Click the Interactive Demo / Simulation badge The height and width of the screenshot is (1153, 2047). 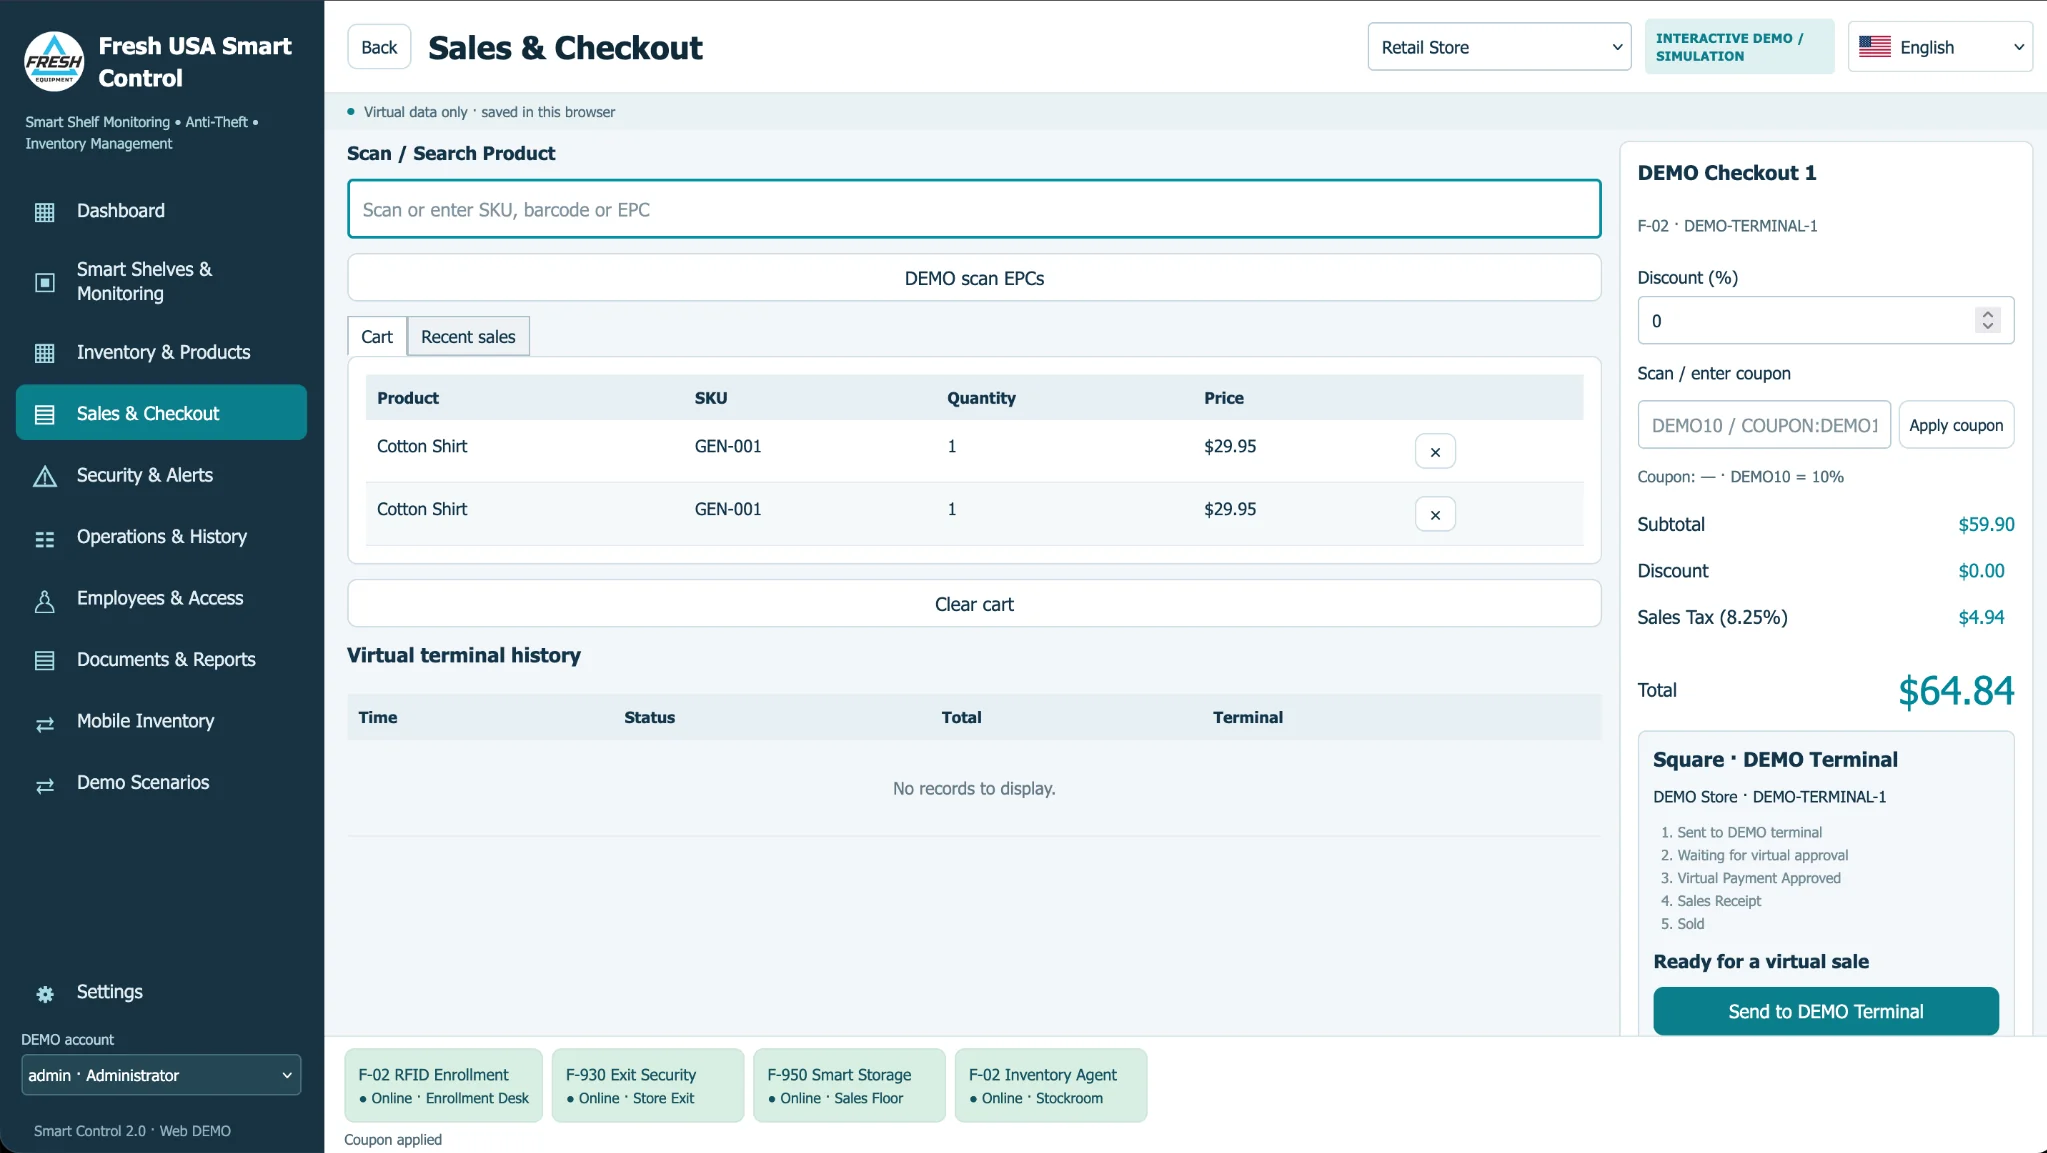pyautogui.click(x=1739, y=47)
